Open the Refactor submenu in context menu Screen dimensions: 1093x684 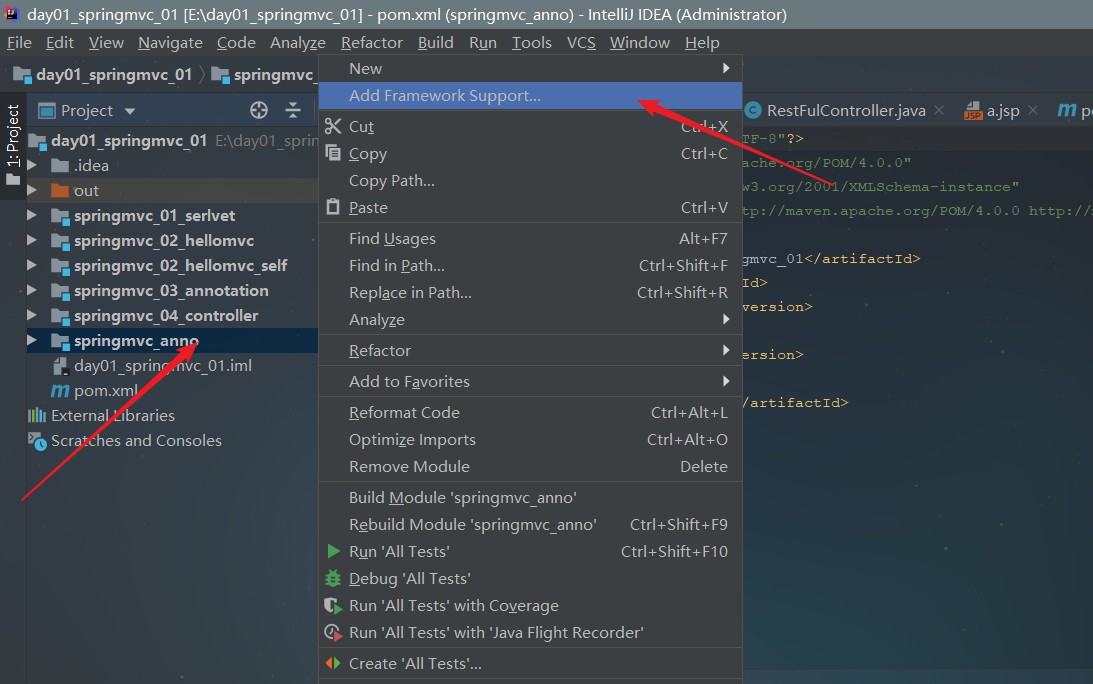pyautogui.click(x=530, y=350)
